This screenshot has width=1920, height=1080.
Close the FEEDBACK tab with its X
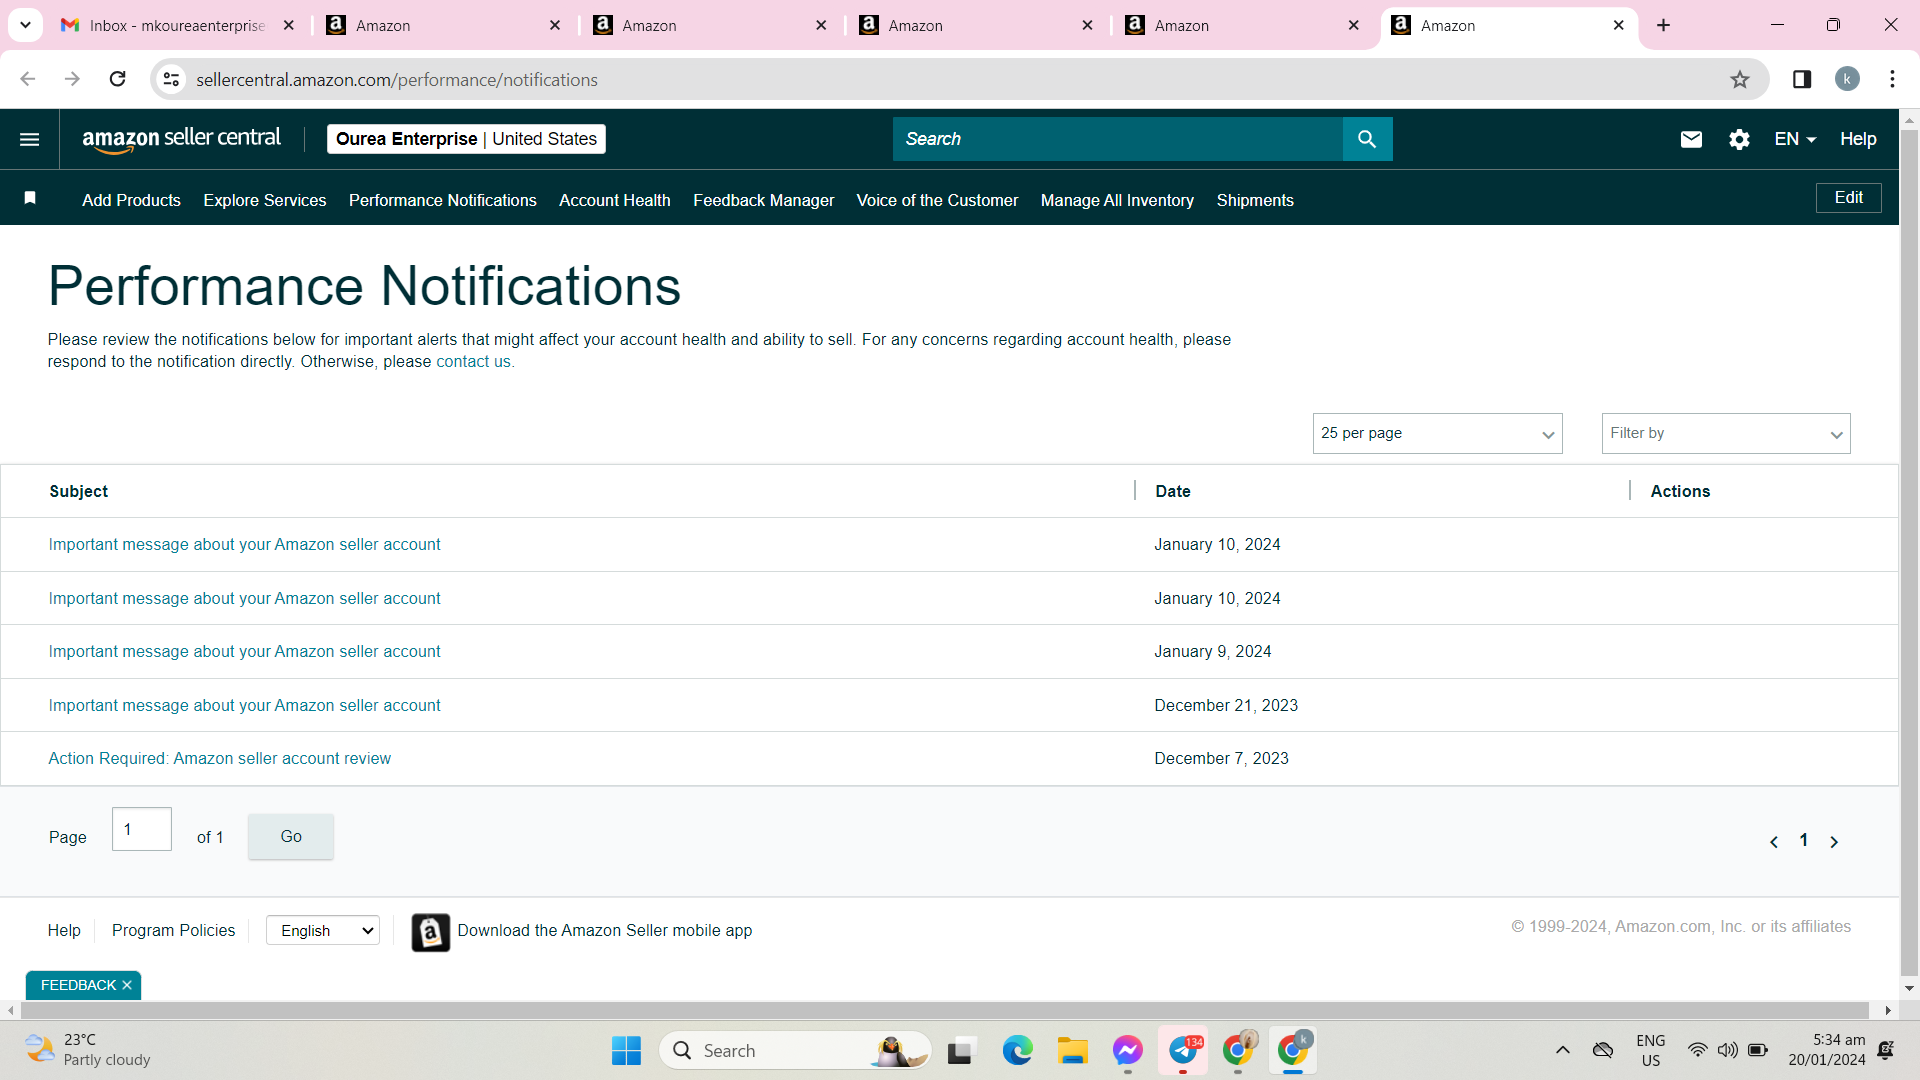127,985
